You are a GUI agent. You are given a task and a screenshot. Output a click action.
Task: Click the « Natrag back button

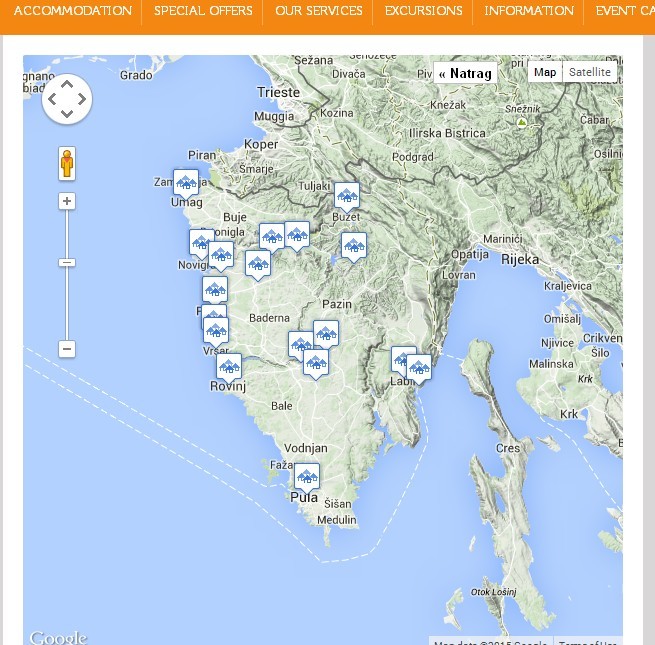[x=465, y=73]
